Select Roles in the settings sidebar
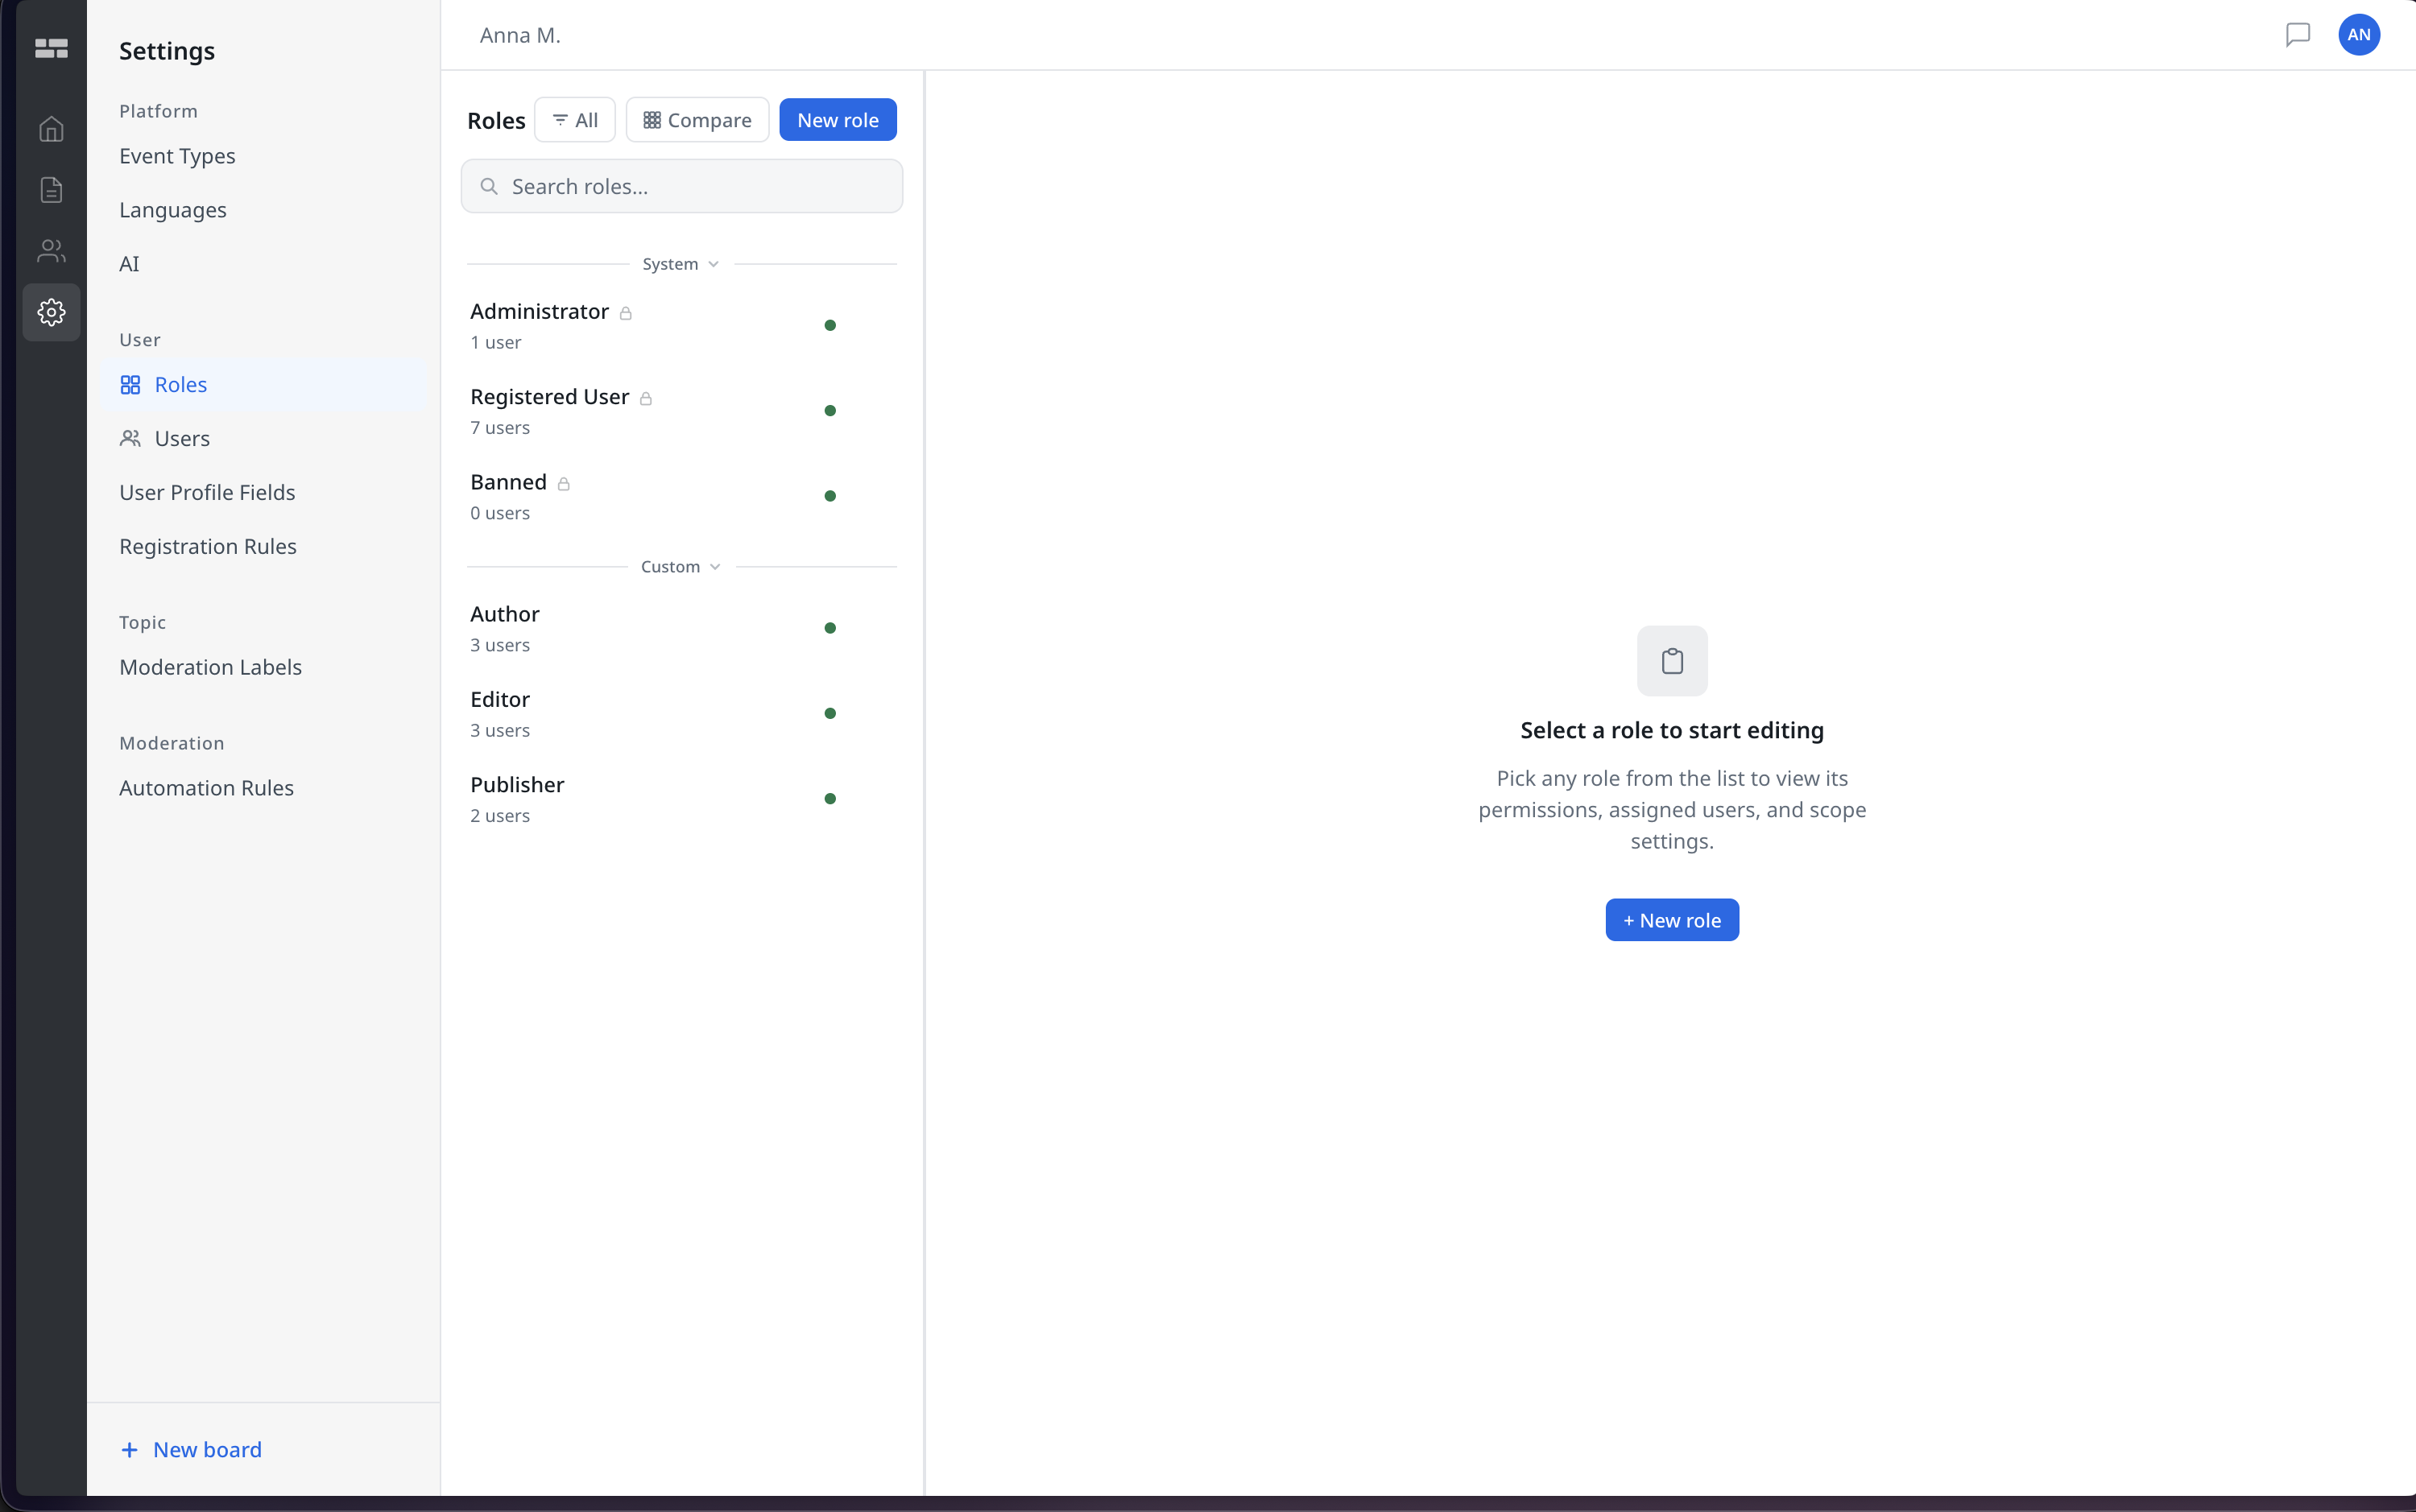Screen dimensions: 2416x1512 click(x=264, y=385)
